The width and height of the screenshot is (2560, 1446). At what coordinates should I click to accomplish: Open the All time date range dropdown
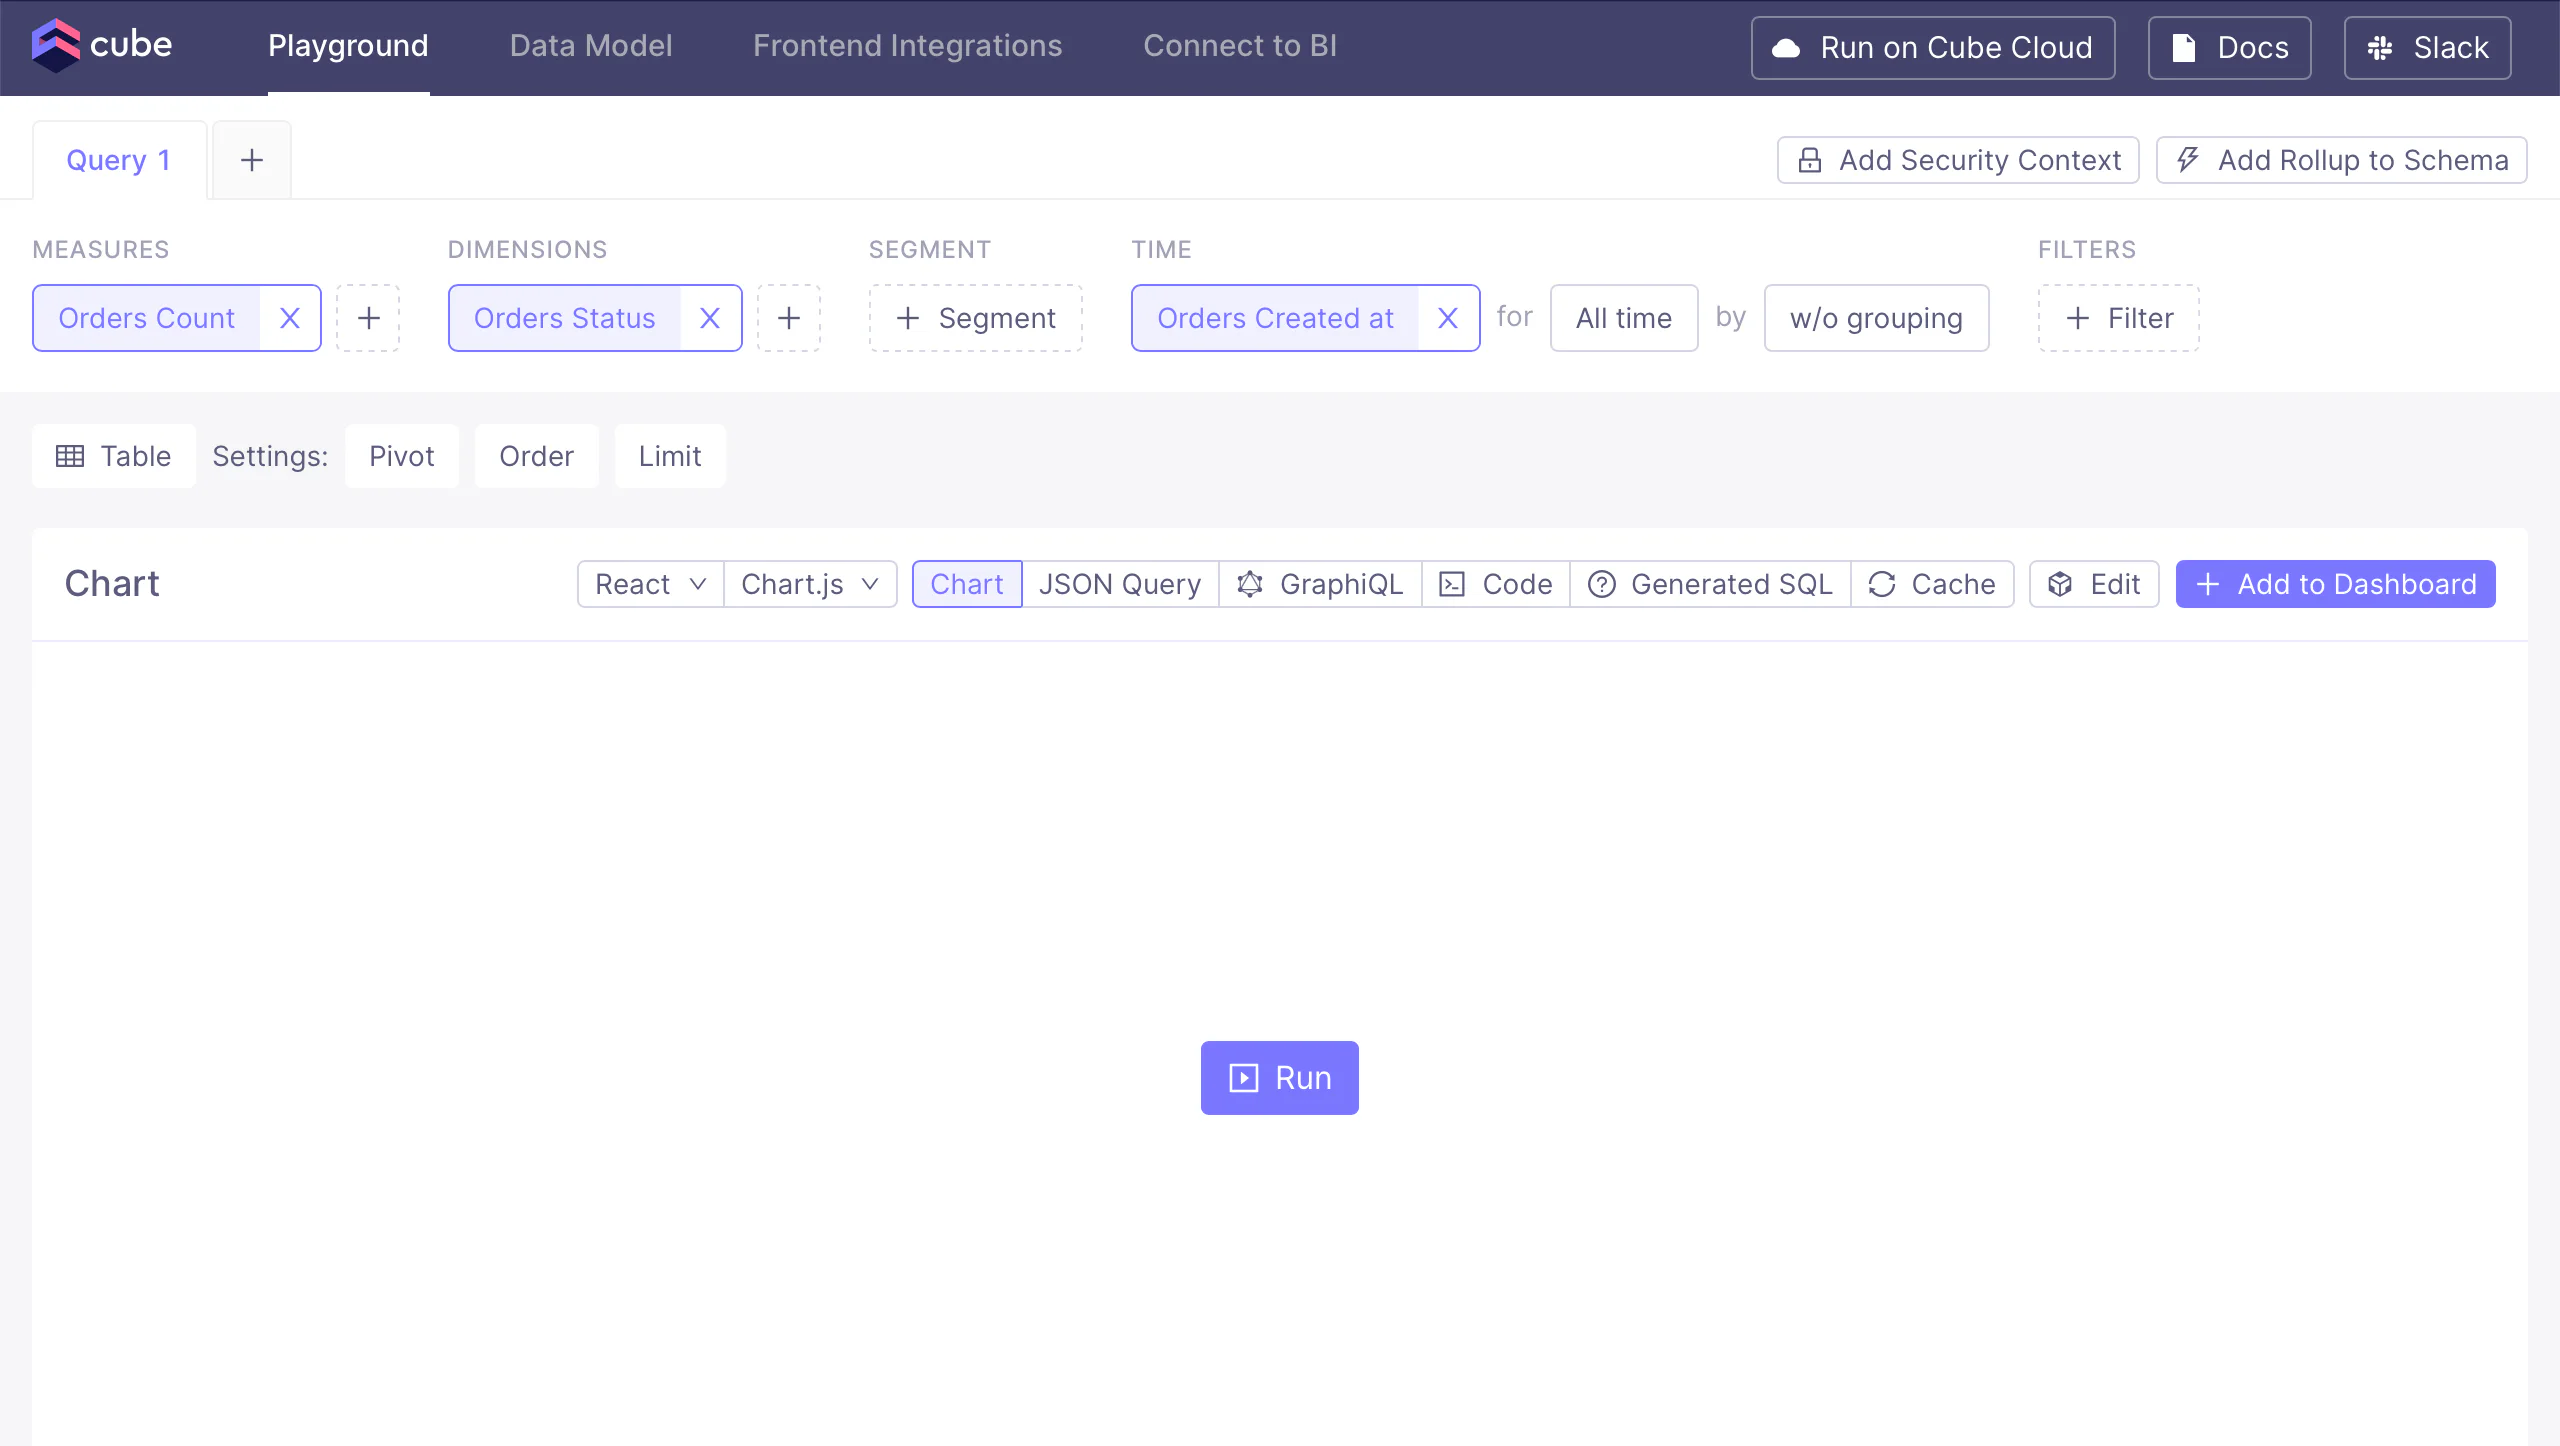pyautogui.click(x=1623, y=318)
